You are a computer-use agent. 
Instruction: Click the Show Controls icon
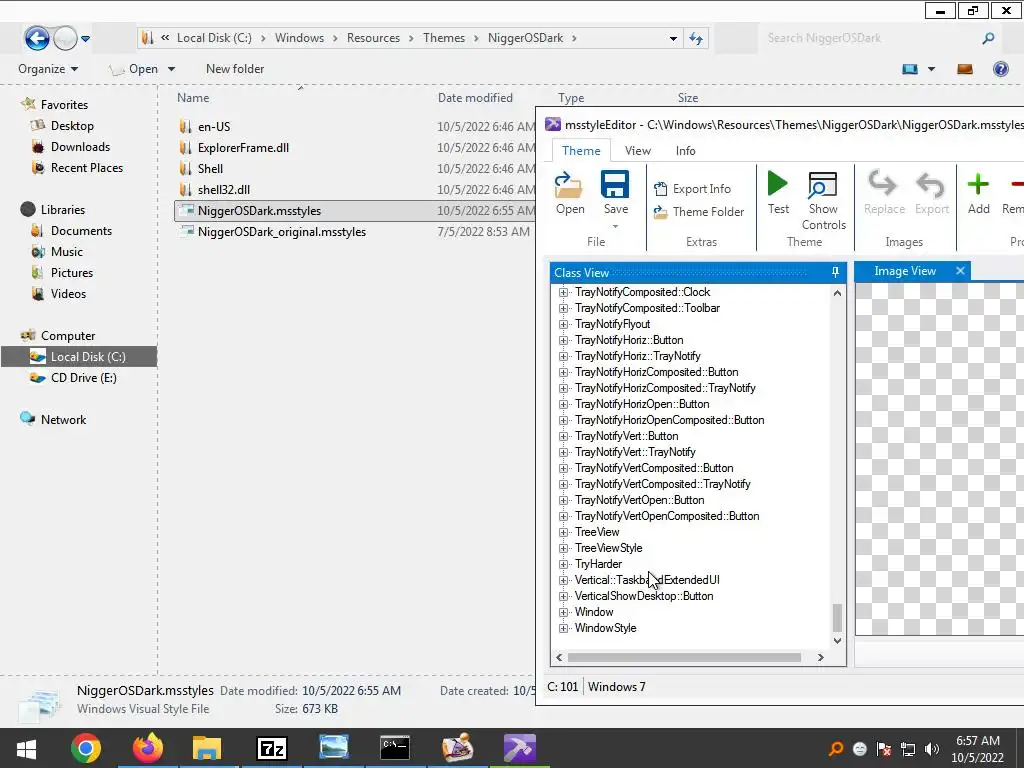(822, 185)
